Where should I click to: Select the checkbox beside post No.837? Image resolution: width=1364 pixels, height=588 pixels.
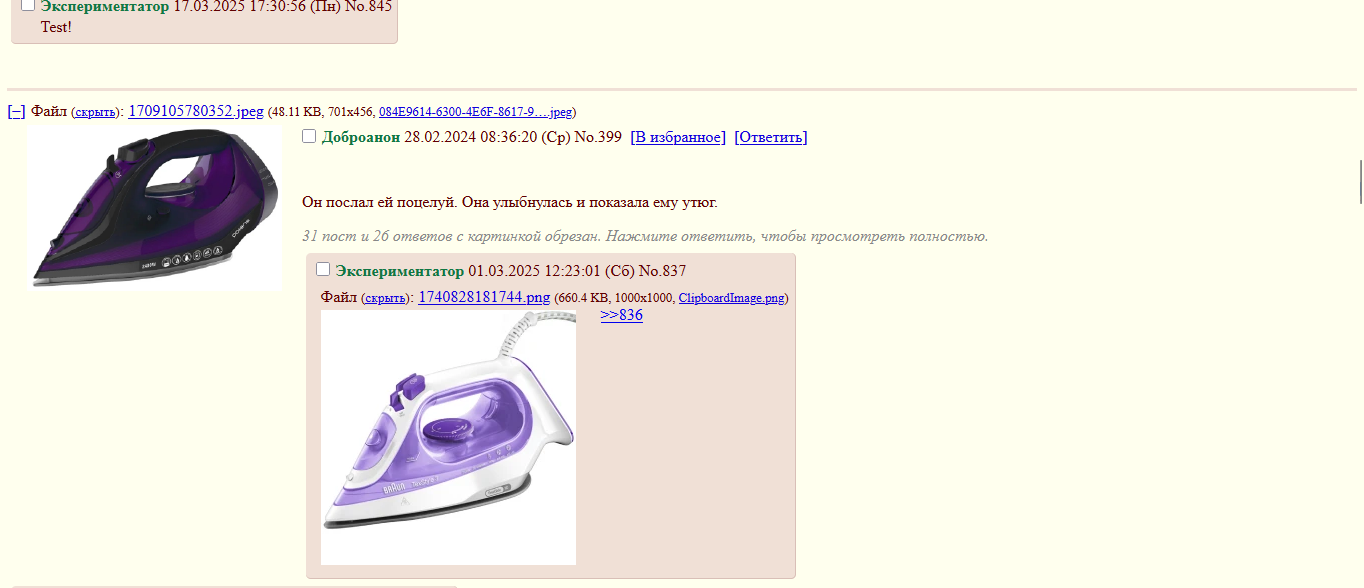tap(323, 269)
